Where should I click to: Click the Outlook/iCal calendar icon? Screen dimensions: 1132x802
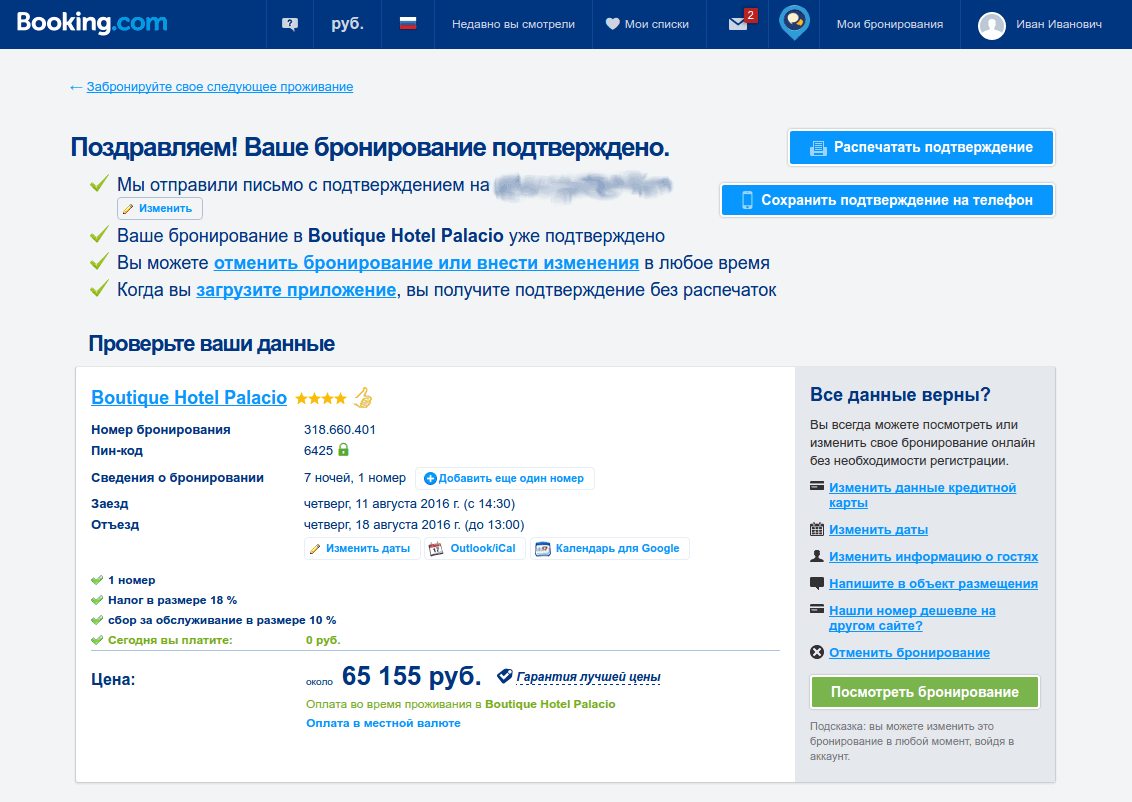(x=434, y=548)
